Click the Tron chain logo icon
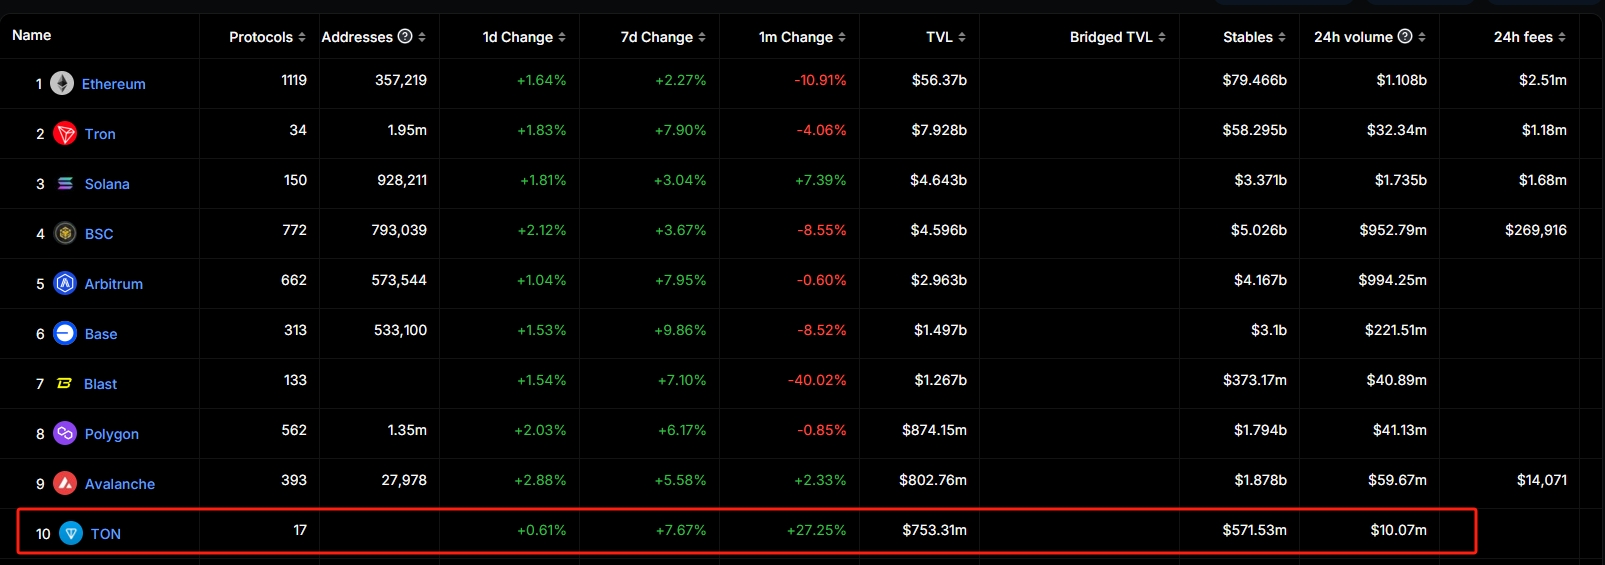The height and width of the screenshot is (565, 1605). [x=65, y=134]
